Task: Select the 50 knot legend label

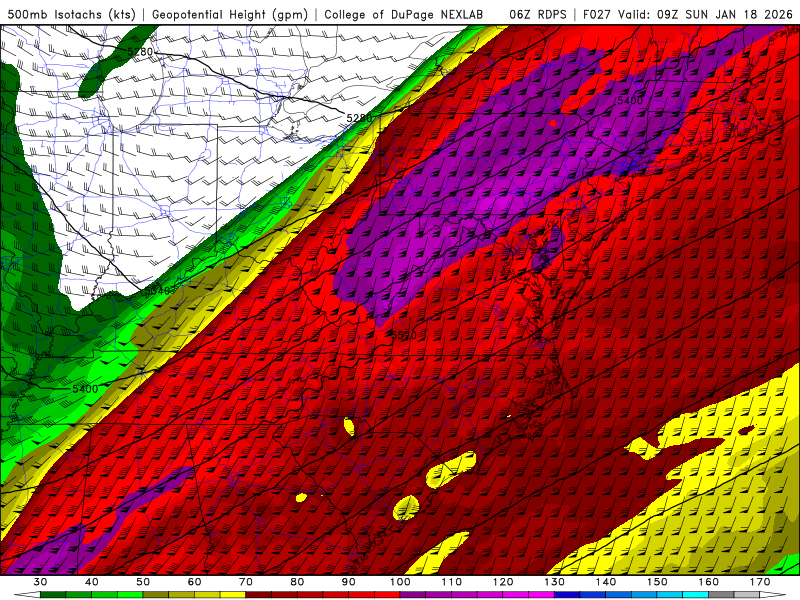Action: point(143,582)
